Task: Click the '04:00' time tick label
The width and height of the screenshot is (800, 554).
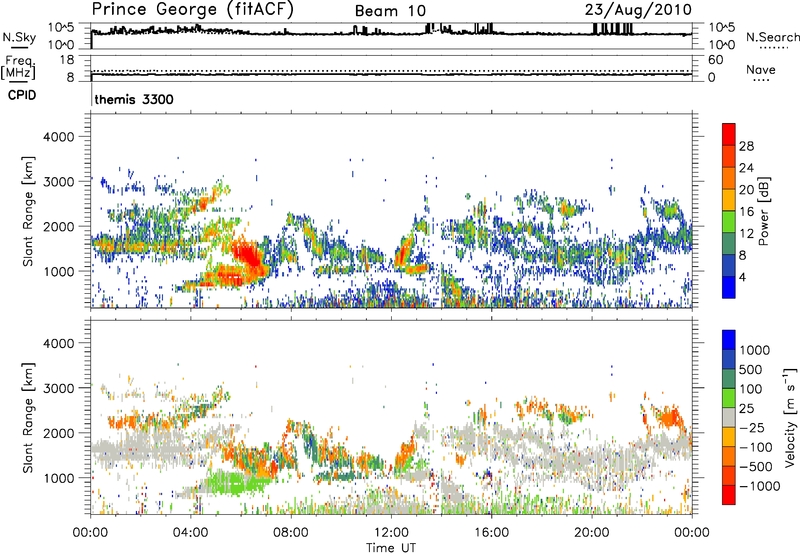Action: (x=190, y=533)
